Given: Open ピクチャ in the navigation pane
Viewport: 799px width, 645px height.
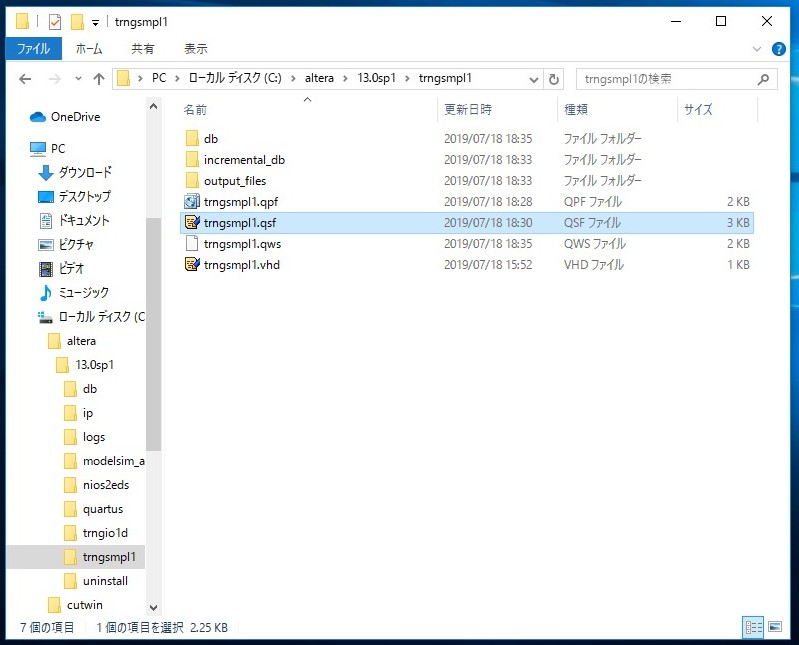Looking at the screenshot, I should pyautogui.click(x=66, y=245).
